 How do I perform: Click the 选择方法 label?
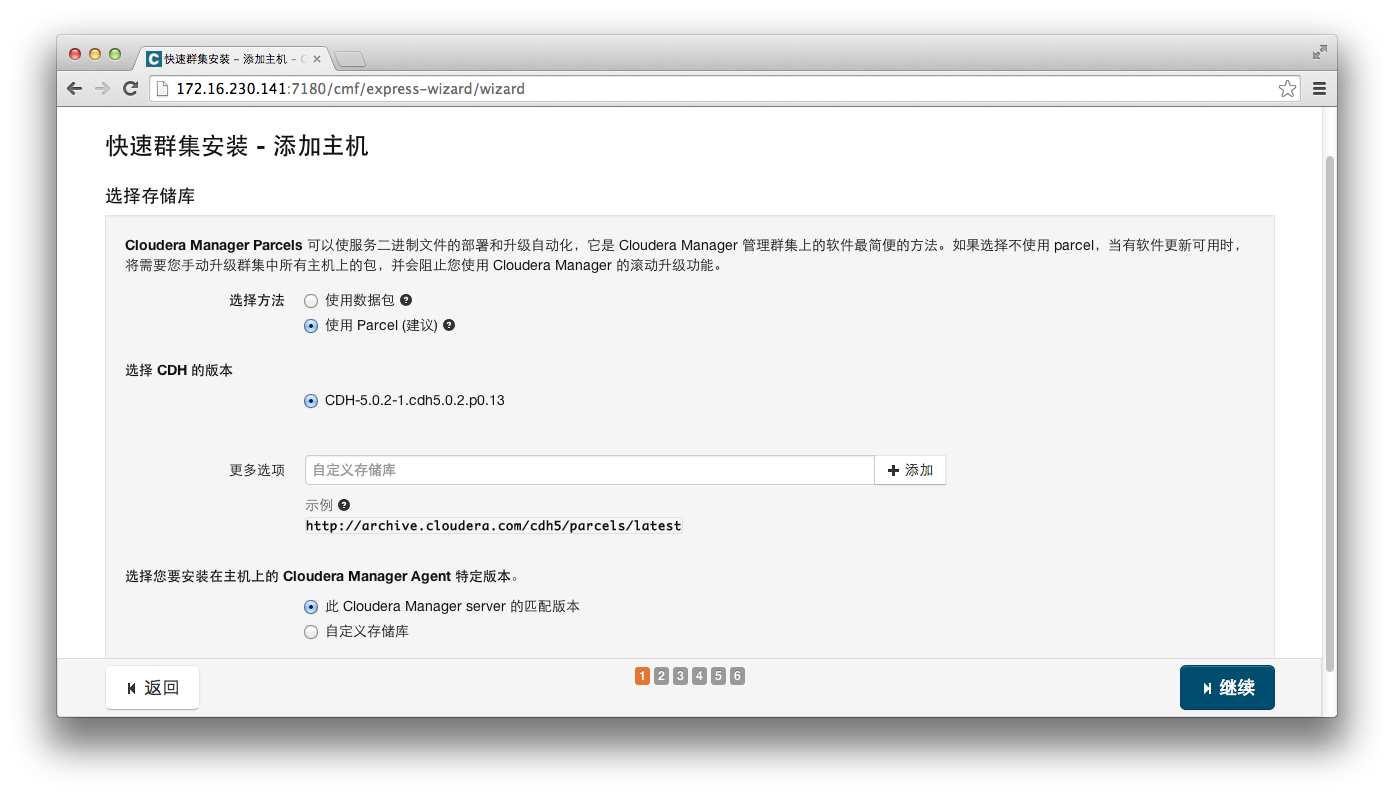[x=257, y=300]
